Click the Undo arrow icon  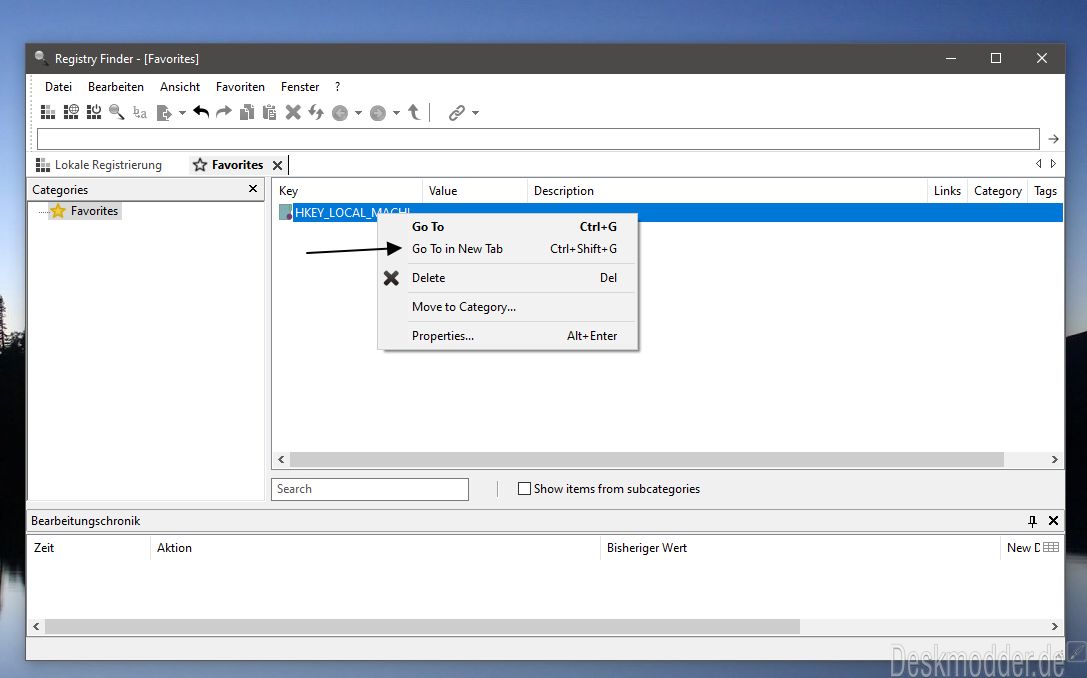(201, 112)
